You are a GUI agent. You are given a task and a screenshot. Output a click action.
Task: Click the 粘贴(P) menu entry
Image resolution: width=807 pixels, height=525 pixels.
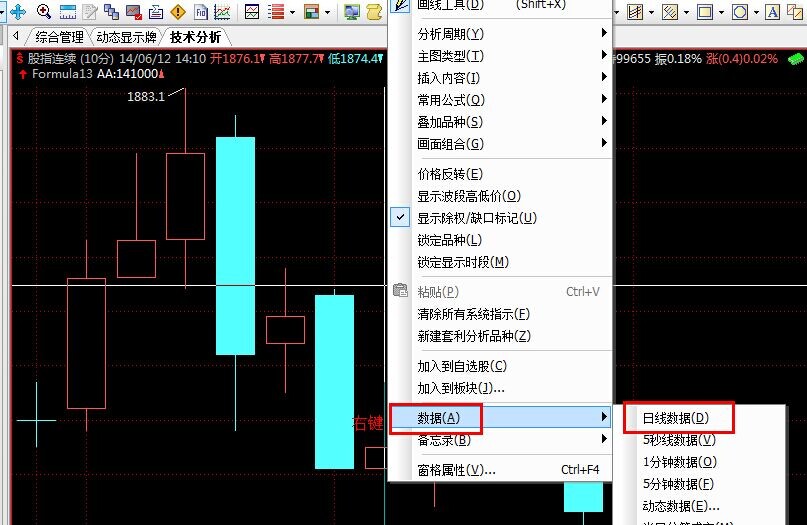pos(501,292)
